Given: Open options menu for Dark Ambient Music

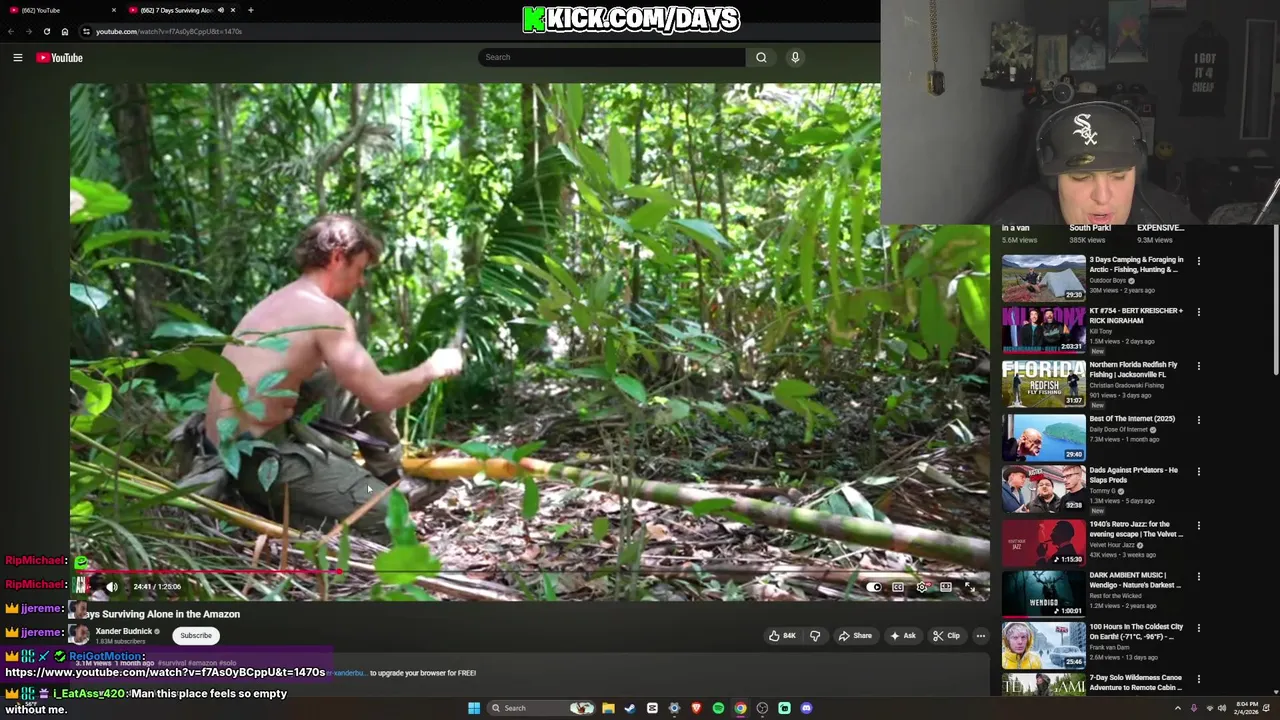Looking at the screenshot, I should [x=1198, y=577].
